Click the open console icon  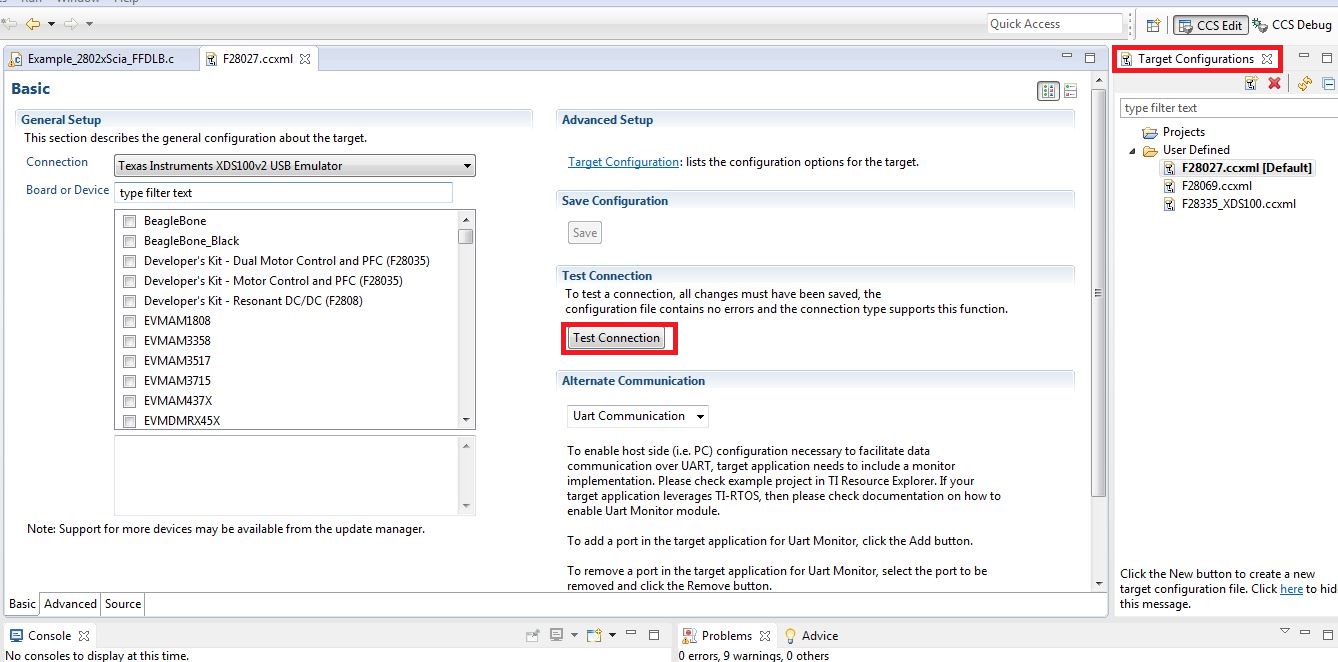(594, 635)
